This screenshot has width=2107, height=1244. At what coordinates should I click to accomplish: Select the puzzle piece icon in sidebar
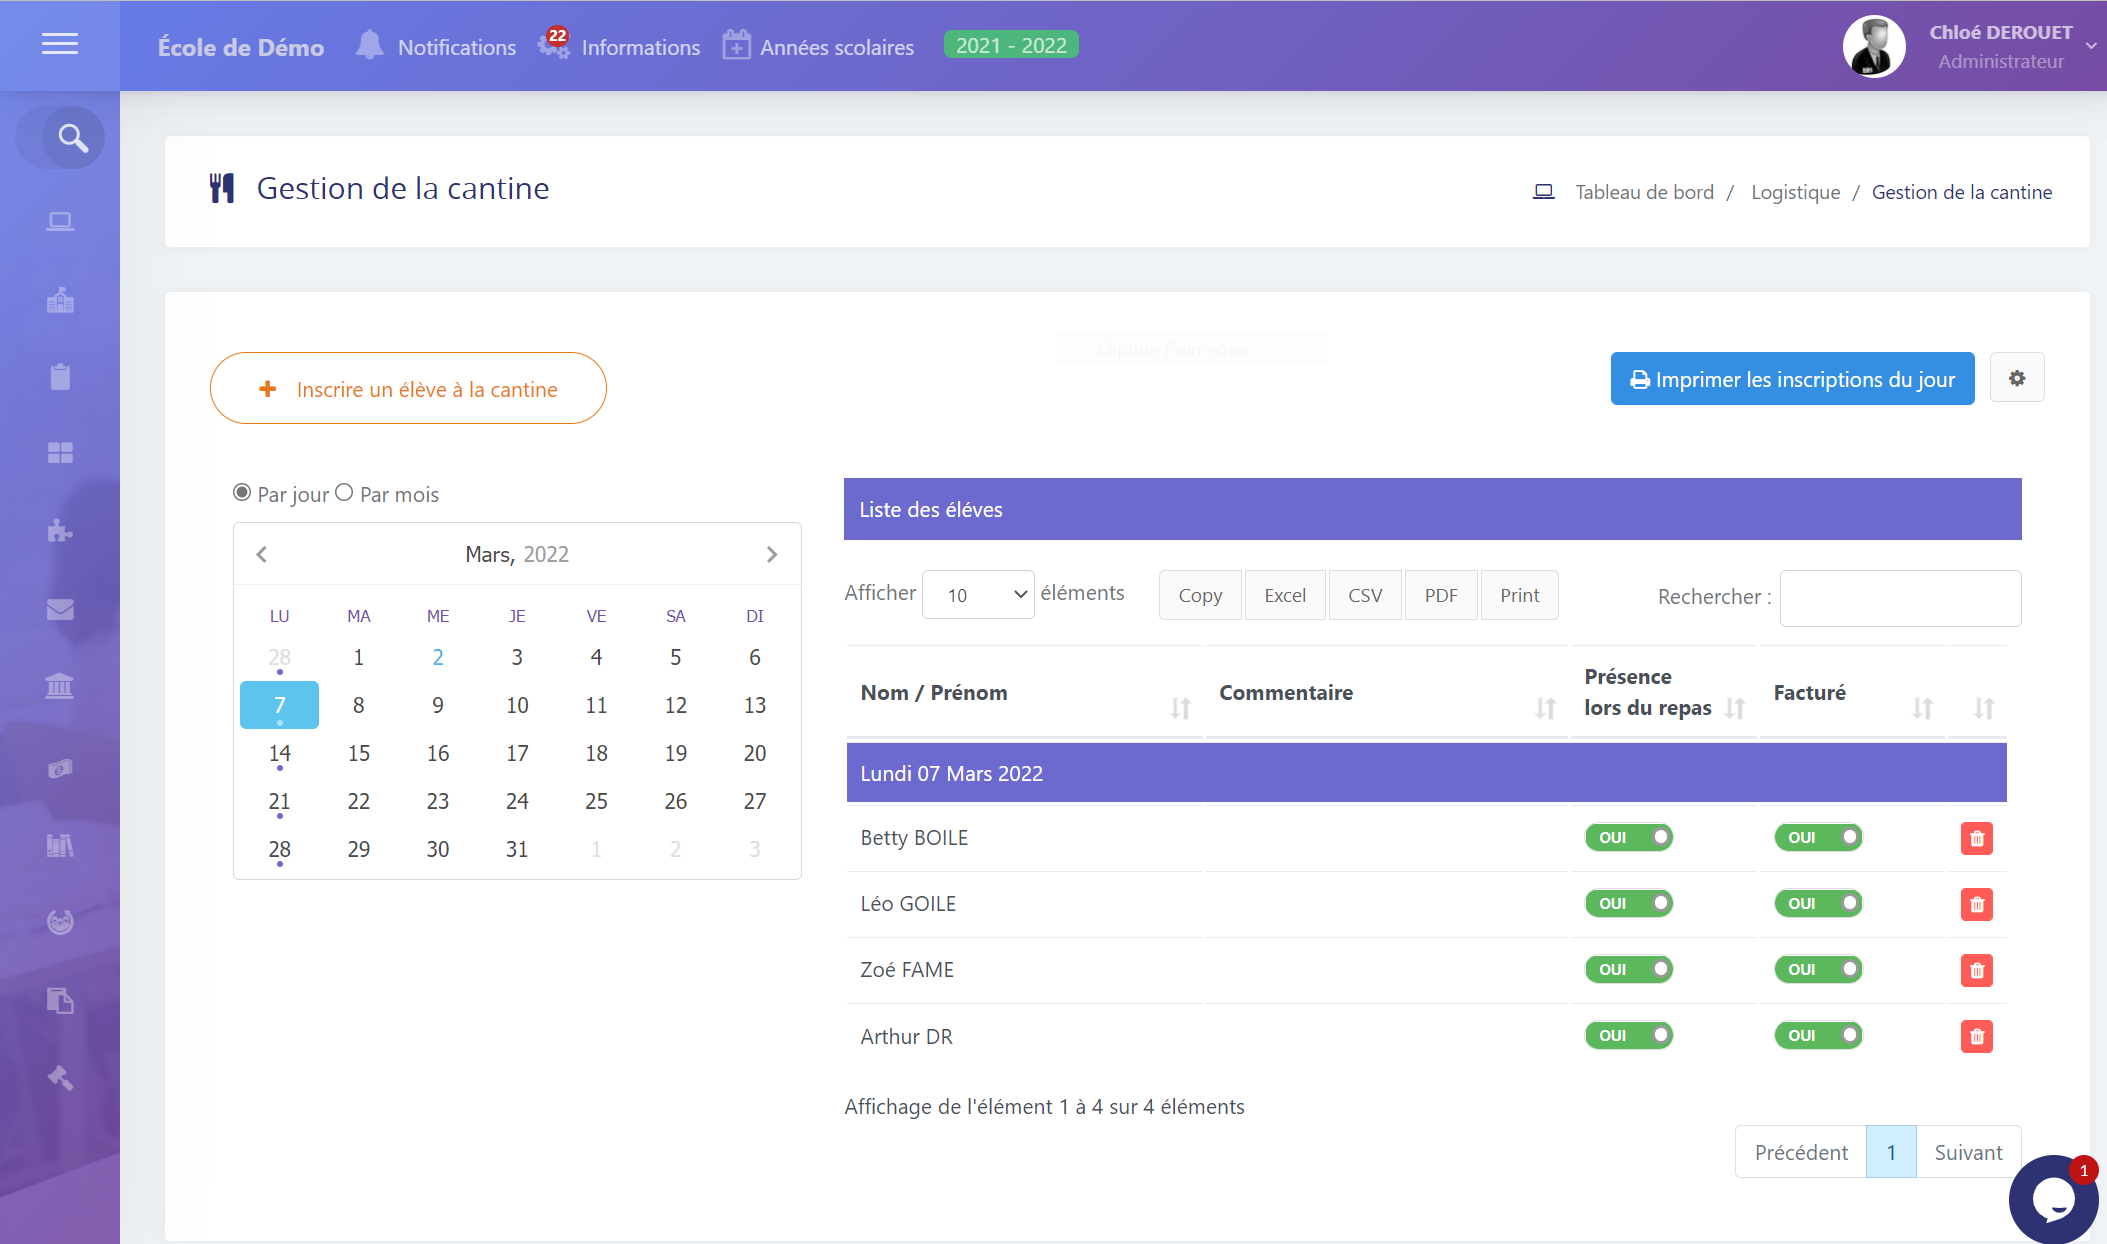tap(60, 531)
